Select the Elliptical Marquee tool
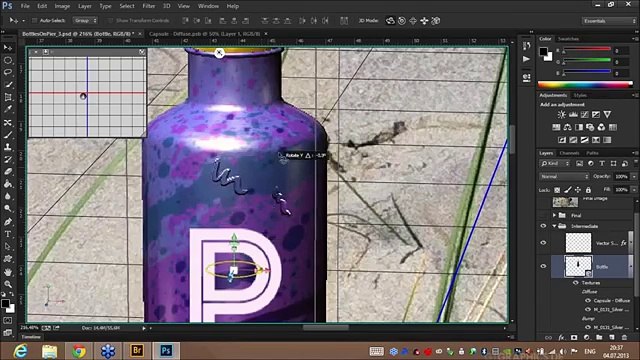 tap(8, 60)
